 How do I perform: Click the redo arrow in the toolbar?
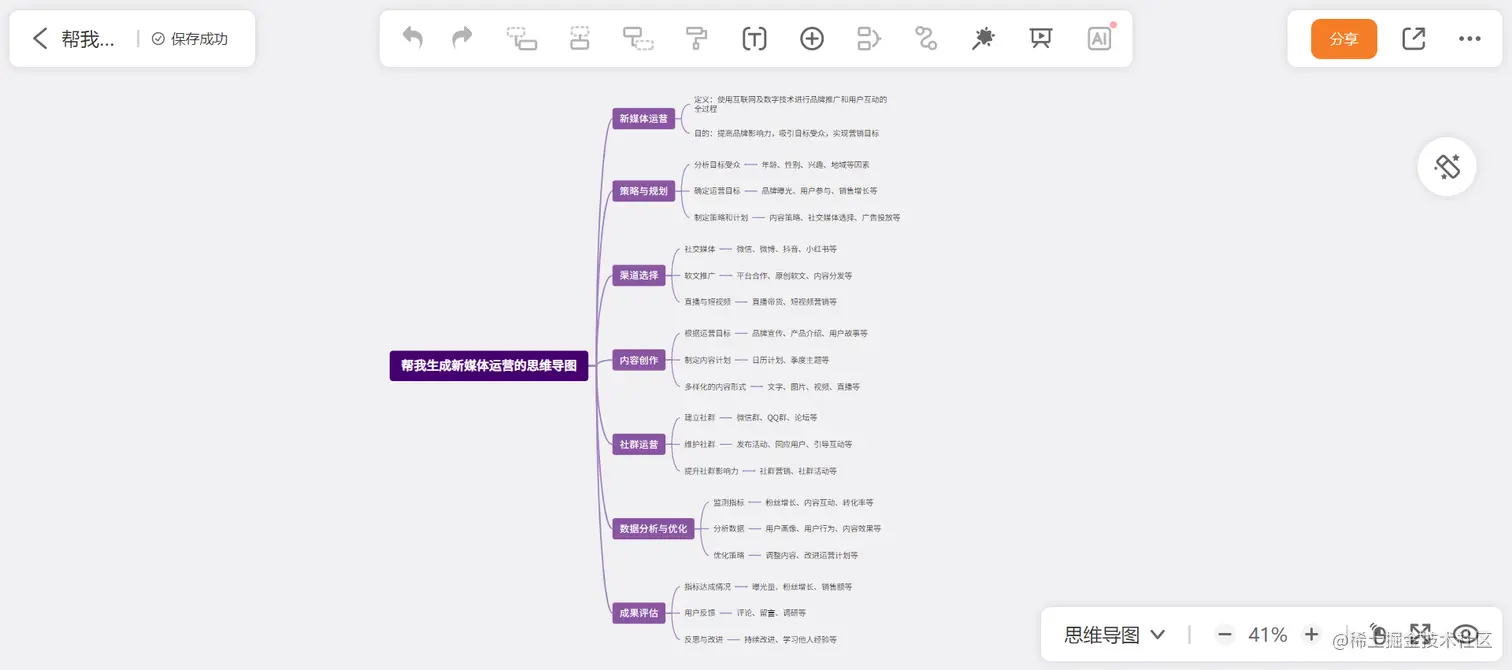pos(462,38)
